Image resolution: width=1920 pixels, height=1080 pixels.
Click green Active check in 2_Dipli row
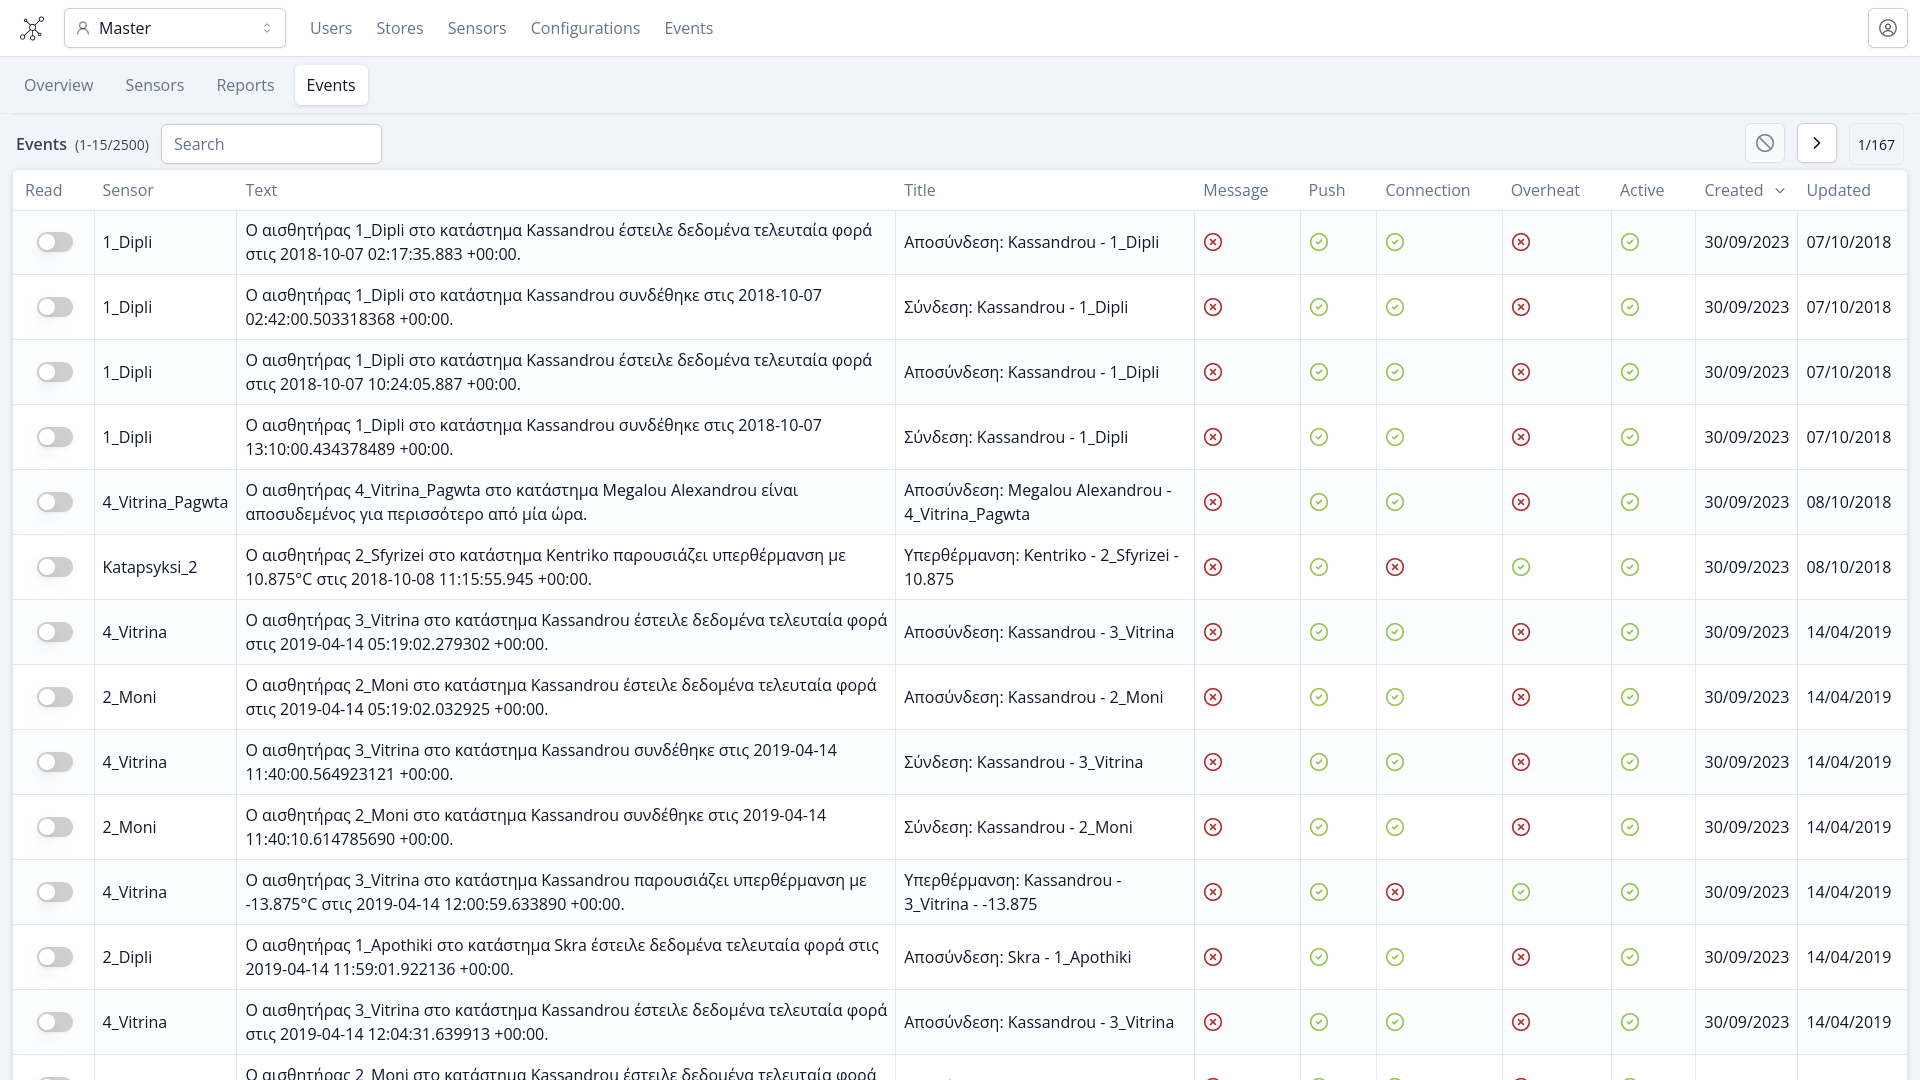click(1630, 957)
